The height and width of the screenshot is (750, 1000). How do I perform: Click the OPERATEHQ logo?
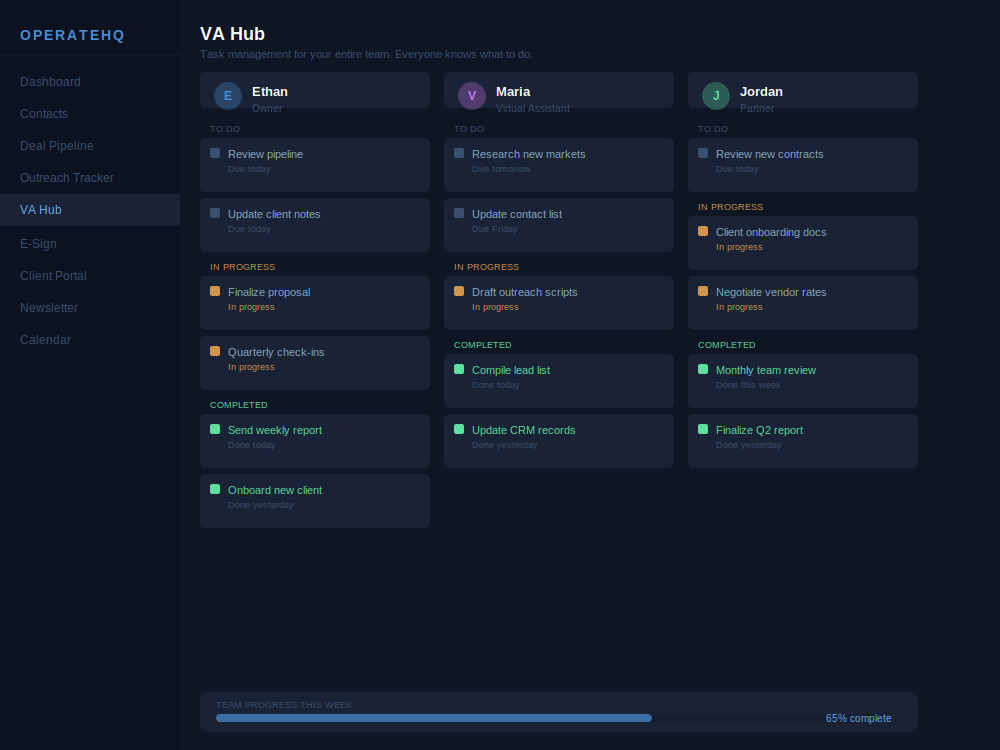click(x=72, y=35)
